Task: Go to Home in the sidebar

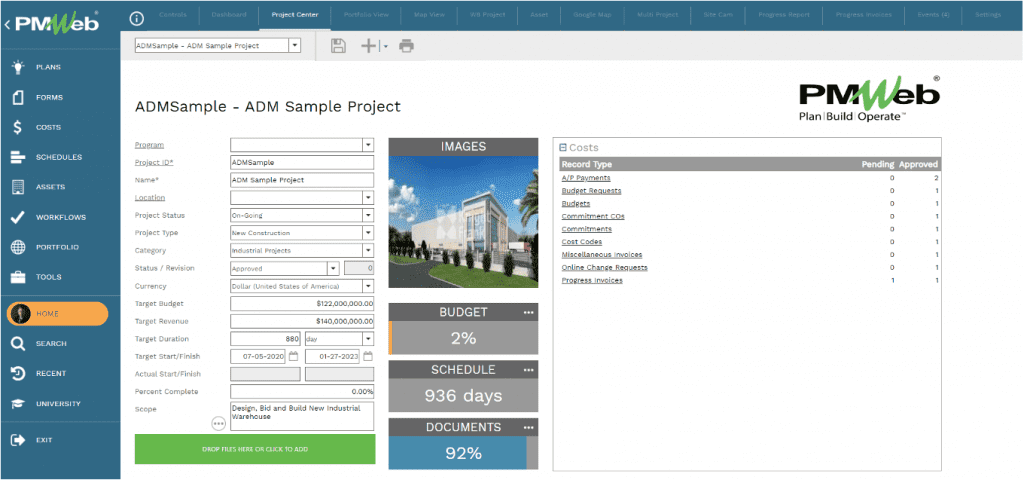Action: click(x=57, y=314)
